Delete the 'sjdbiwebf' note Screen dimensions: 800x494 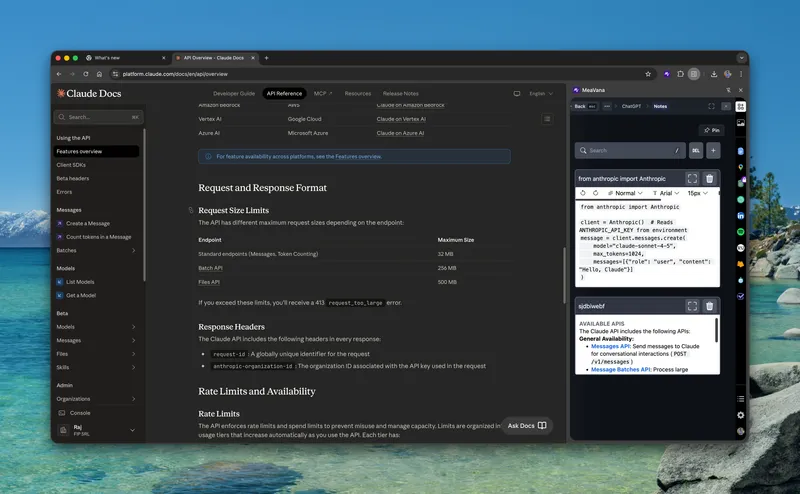coord(710,306)
